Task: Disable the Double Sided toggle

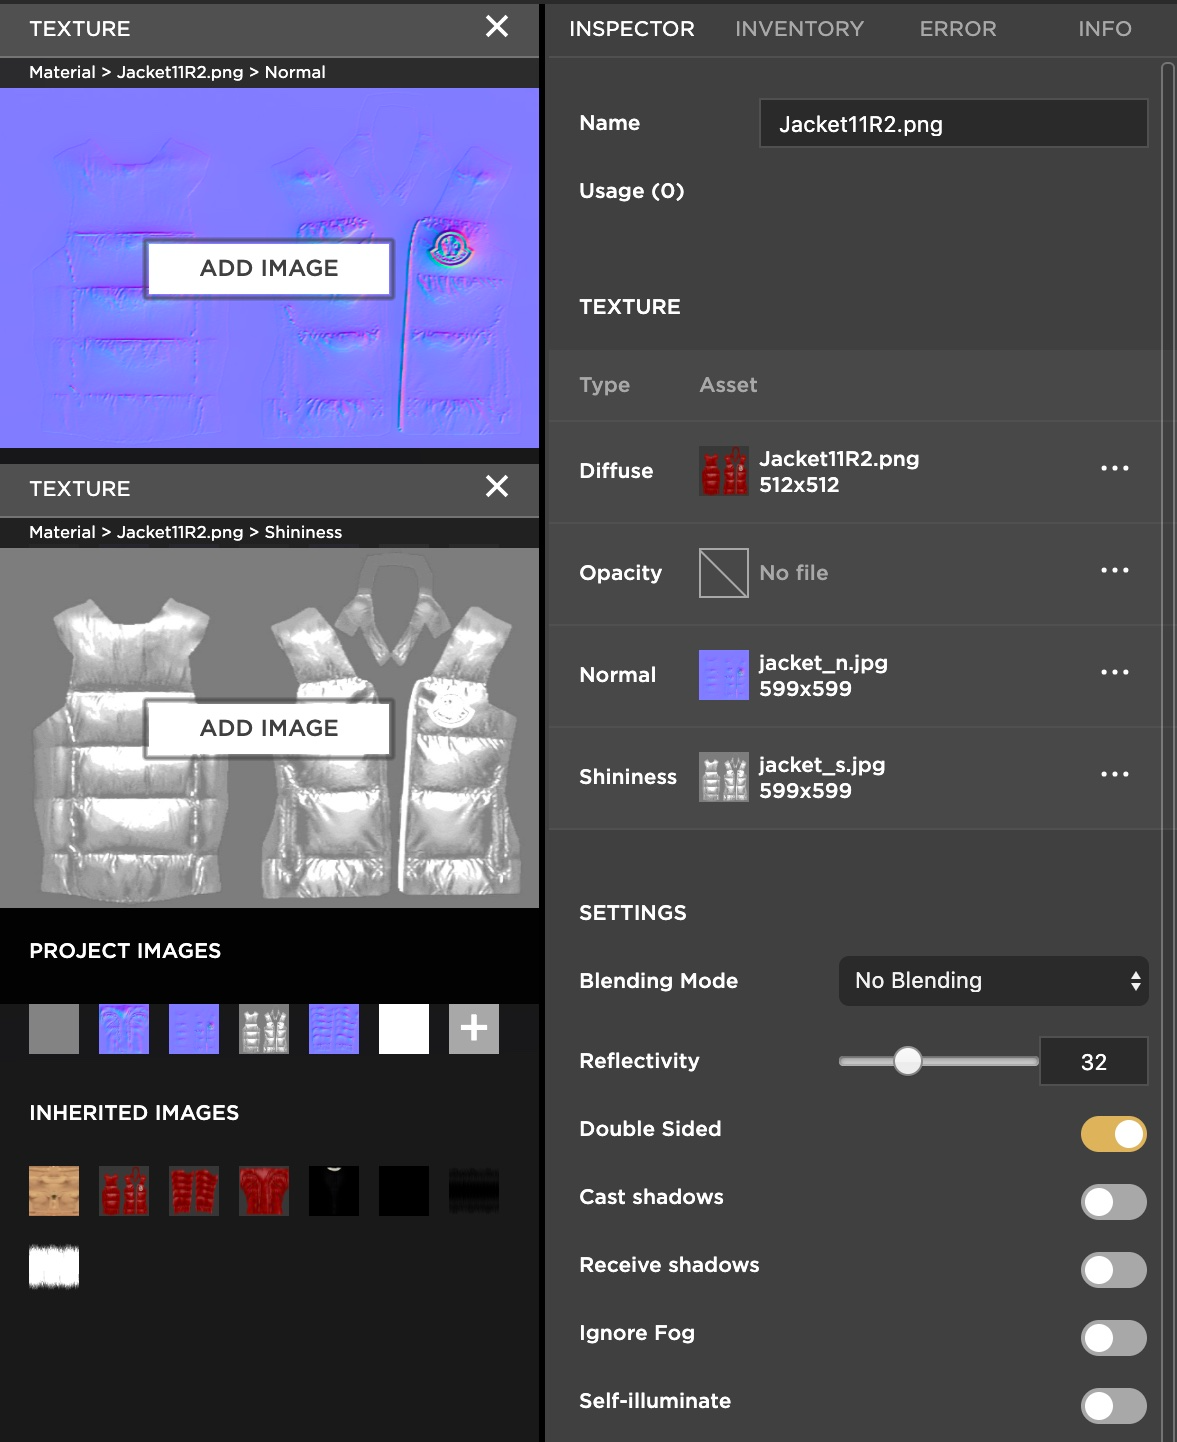Action: 1114,1134
